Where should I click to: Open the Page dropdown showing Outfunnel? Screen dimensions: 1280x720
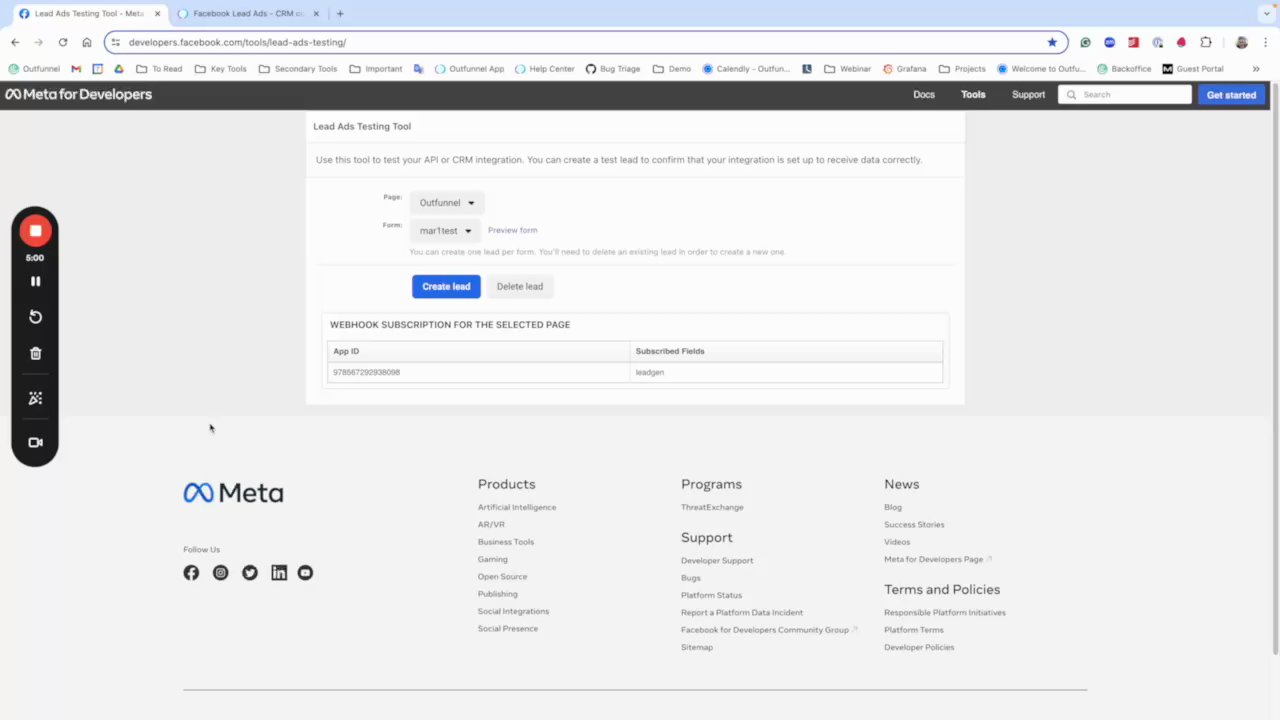tap(447, 203)
